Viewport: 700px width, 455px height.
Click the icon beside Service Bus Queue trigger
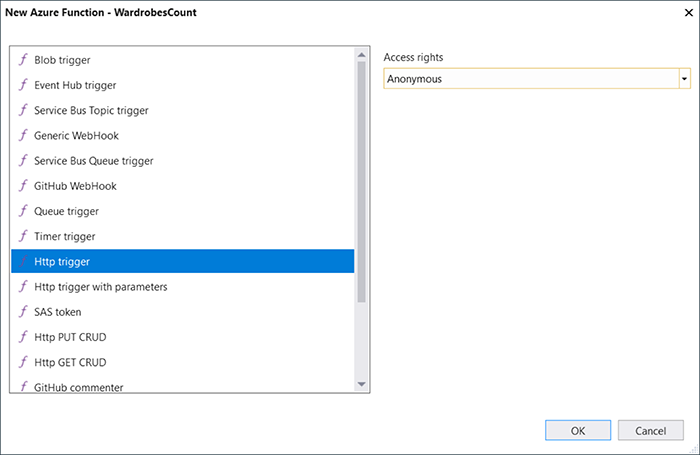pos(23,160)
